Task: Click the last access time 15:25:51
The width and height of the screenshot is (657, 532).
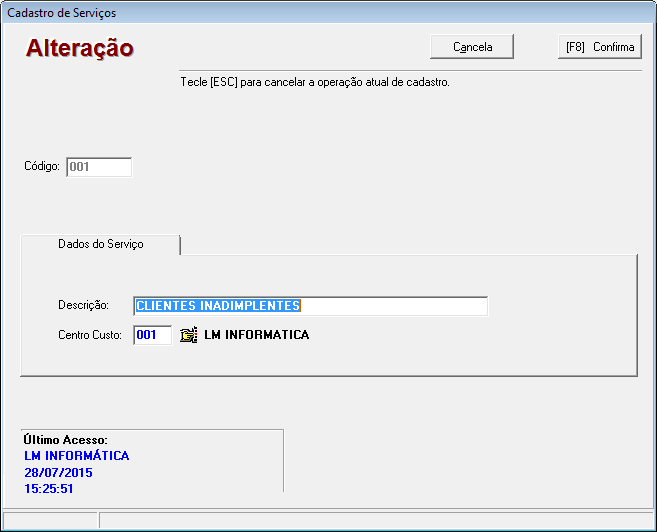Action: click(x=49, y=489)
